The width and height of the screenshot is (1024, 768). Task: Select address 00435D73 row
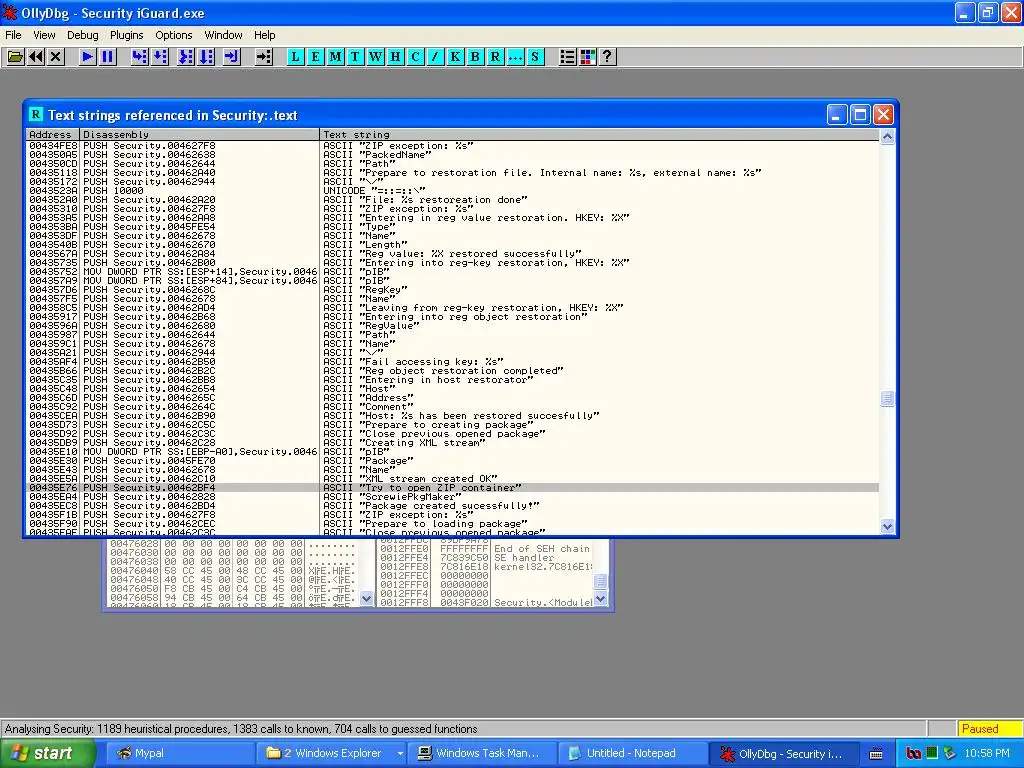(x=453, y=425)
